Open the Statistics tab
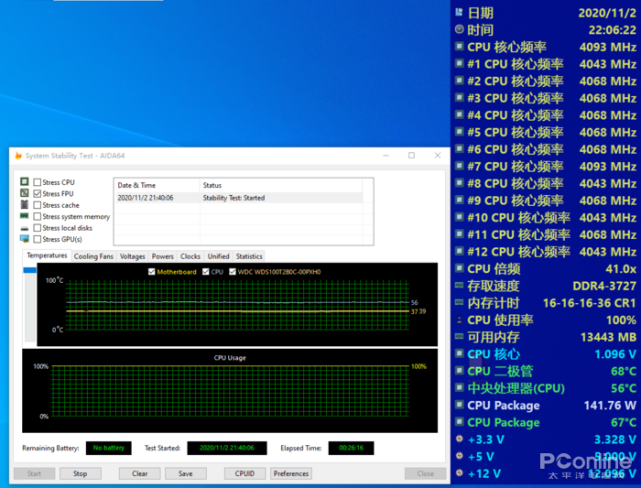The image size is (641, 488). coord(249,256)
